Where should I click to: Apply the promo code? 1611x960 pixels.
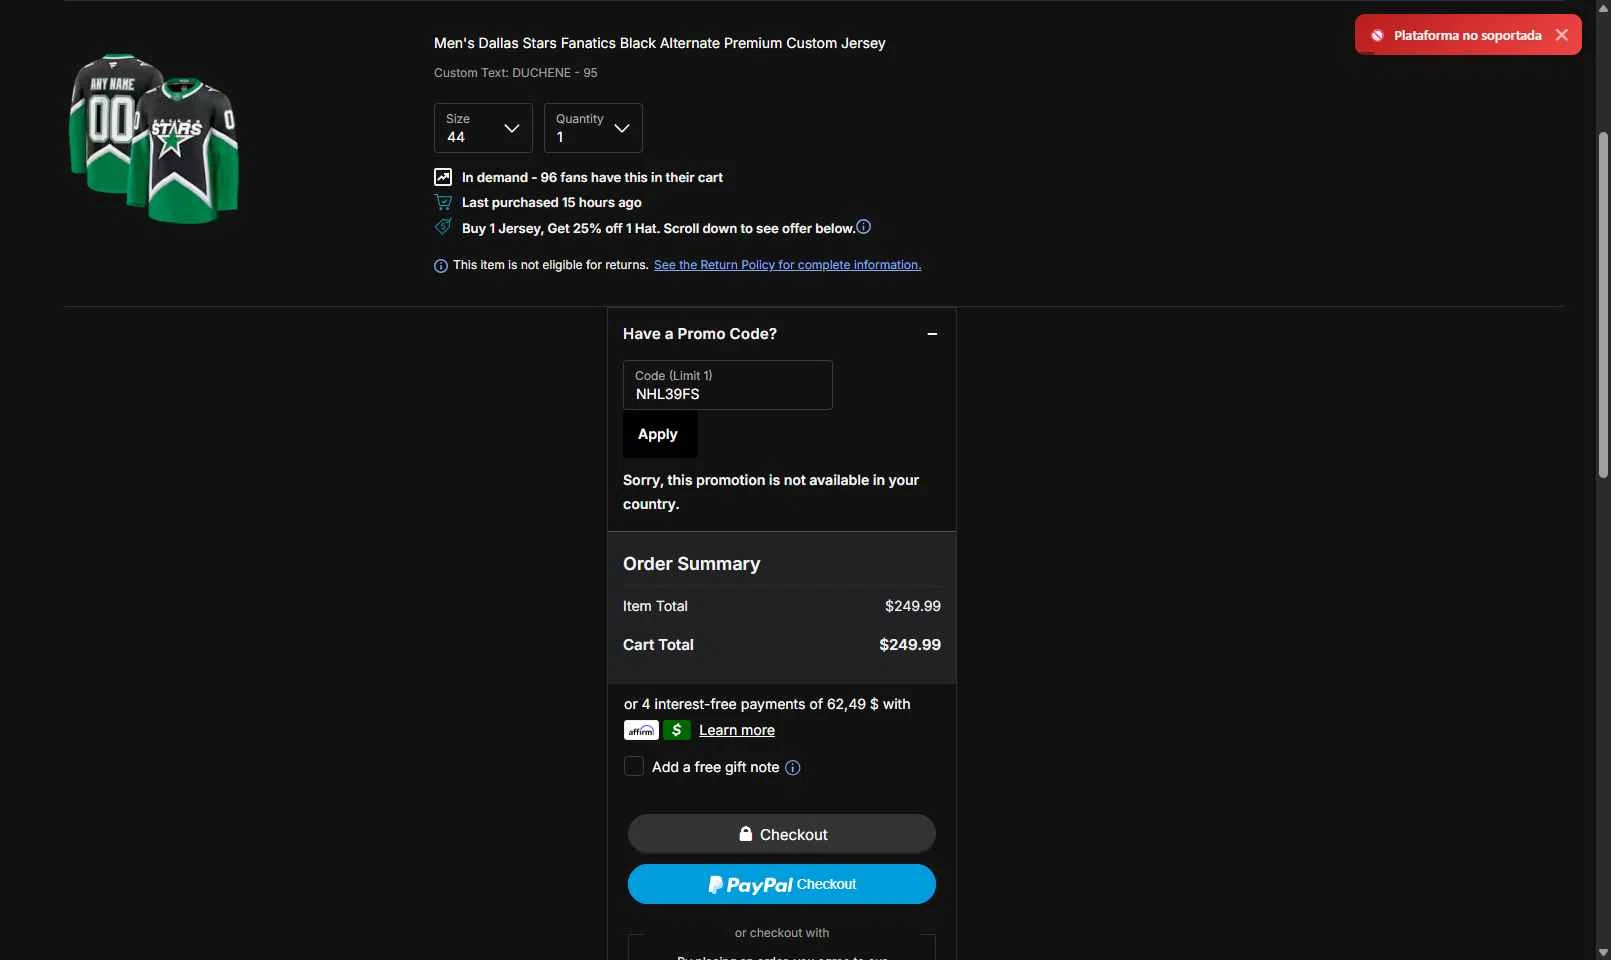pos(660,434)
